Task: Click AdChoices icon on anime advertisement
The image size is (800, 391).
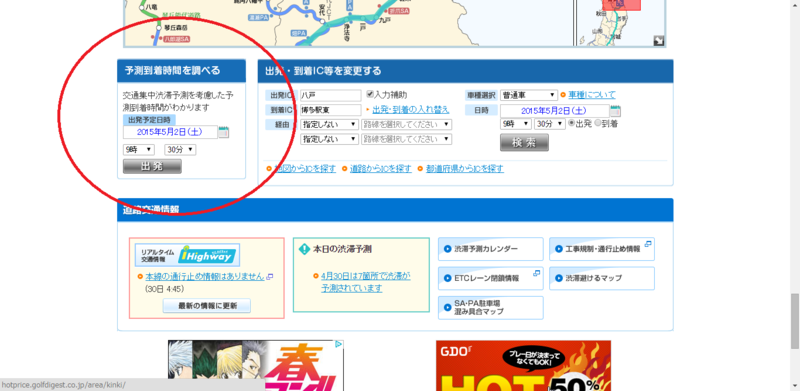Action: tap(338, 345)
